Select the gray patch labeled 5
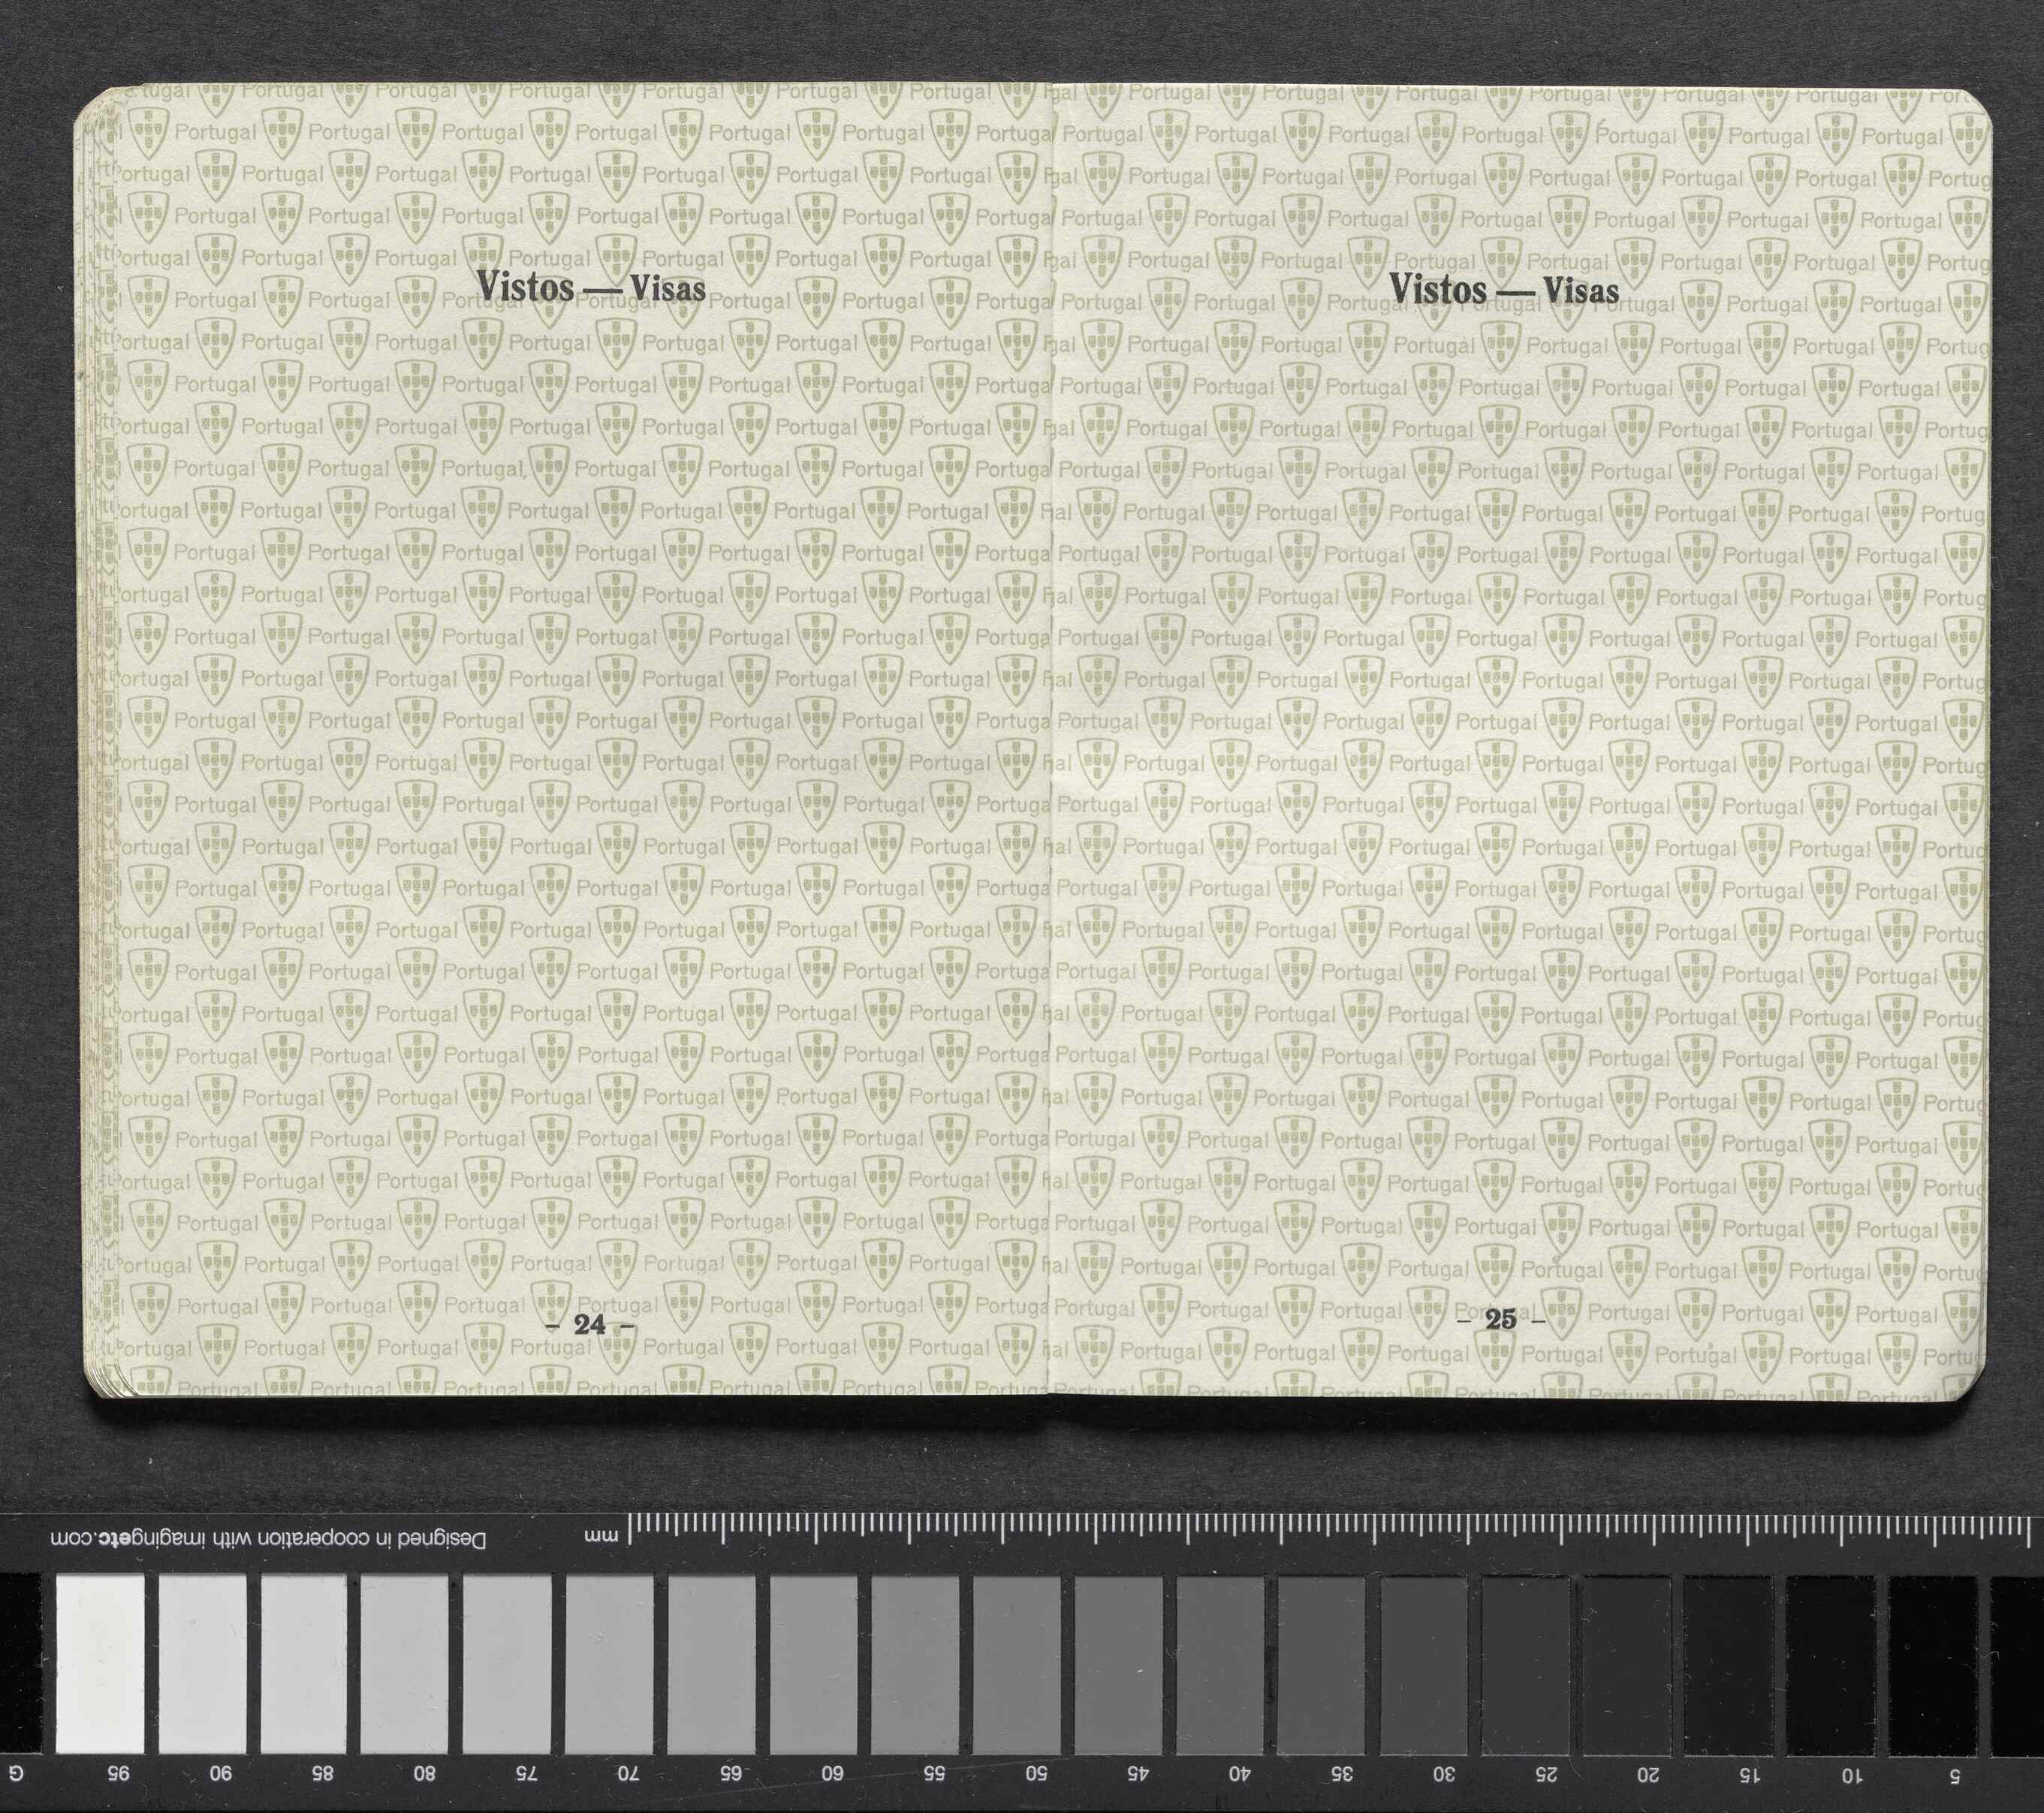2044x1813 pixels. pos(1933,1664)
